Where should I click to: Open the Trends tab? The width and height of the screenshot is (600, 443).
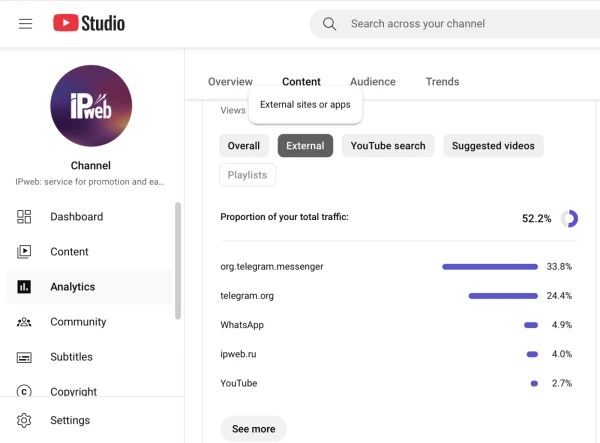coord(442,82)
